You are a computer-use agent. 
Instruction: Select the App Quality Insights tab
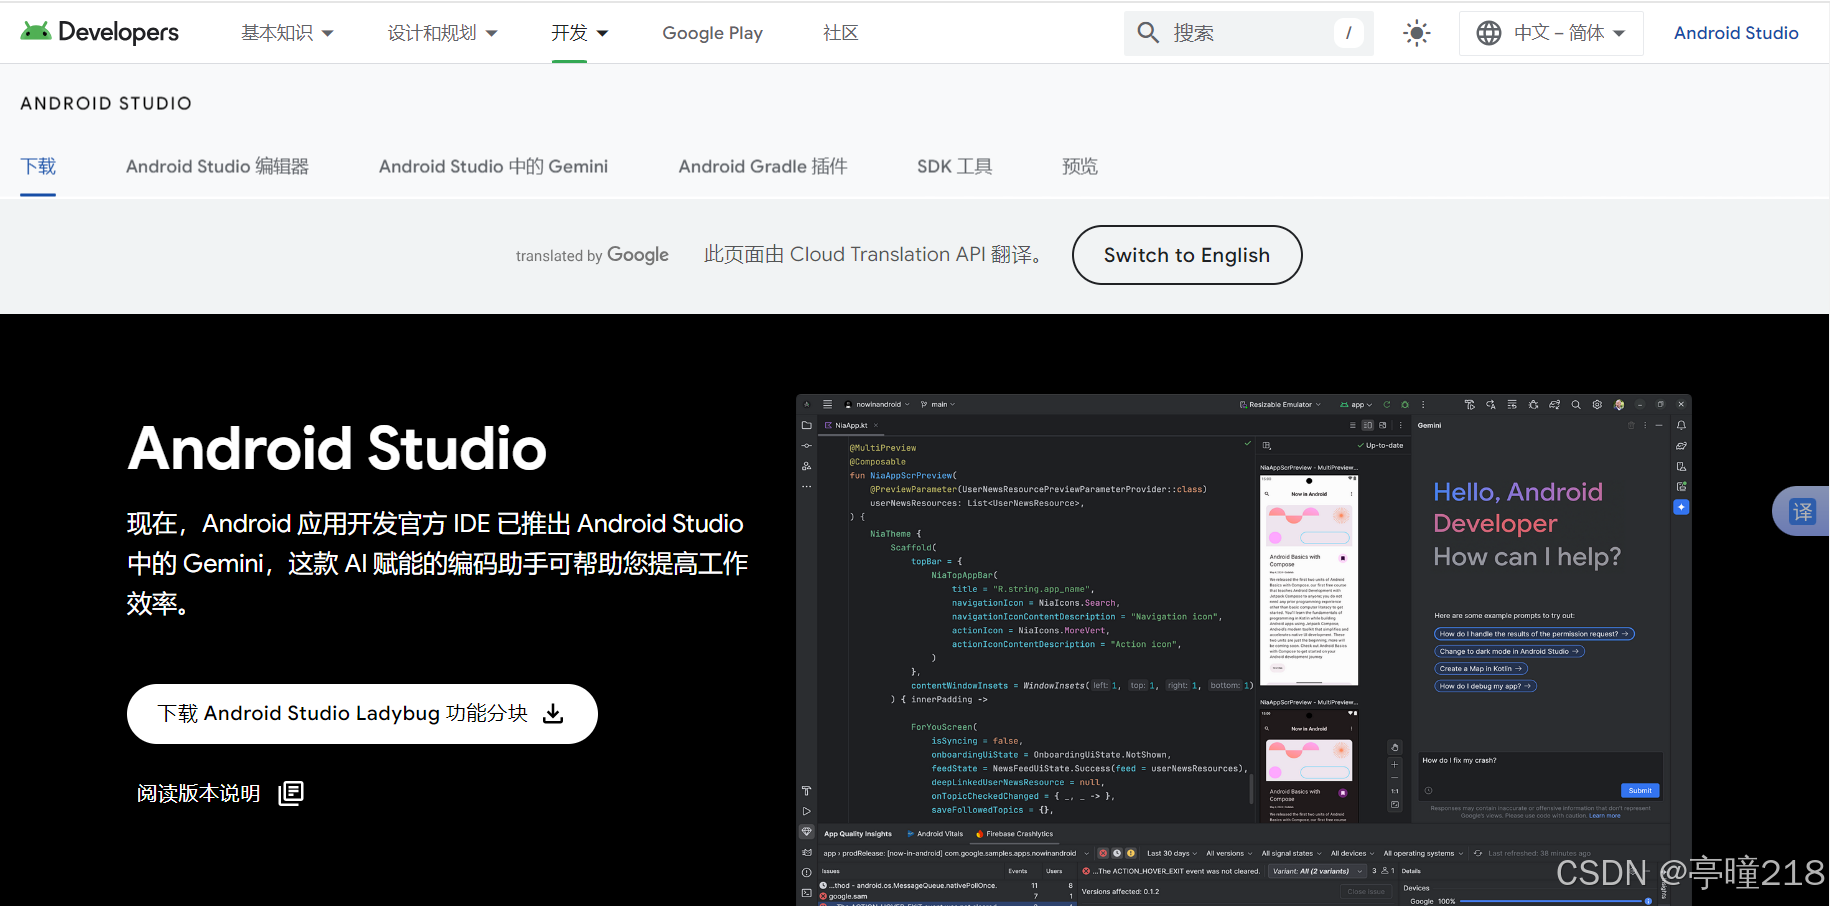857,834
